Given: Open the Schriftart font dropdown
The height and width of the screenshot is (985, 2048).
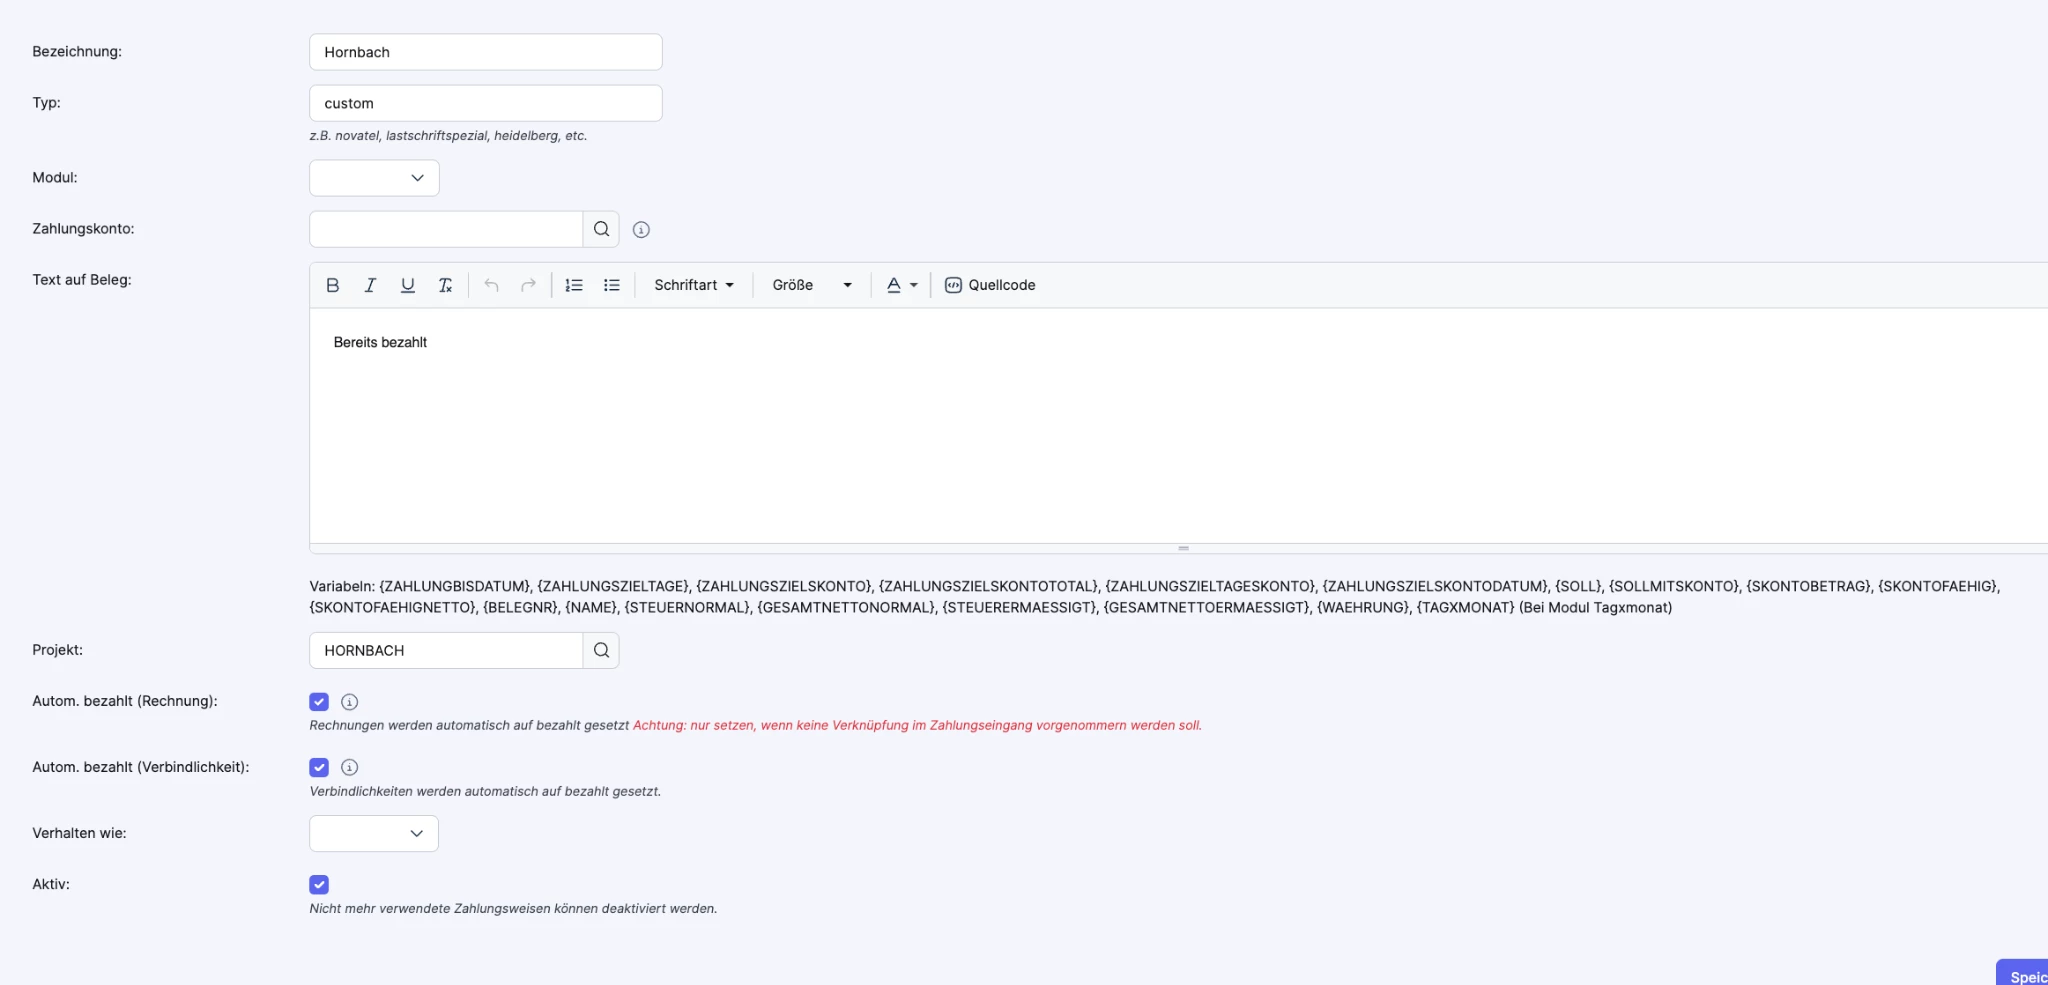Looking at the screenshot, I should (x=694, y=285).
